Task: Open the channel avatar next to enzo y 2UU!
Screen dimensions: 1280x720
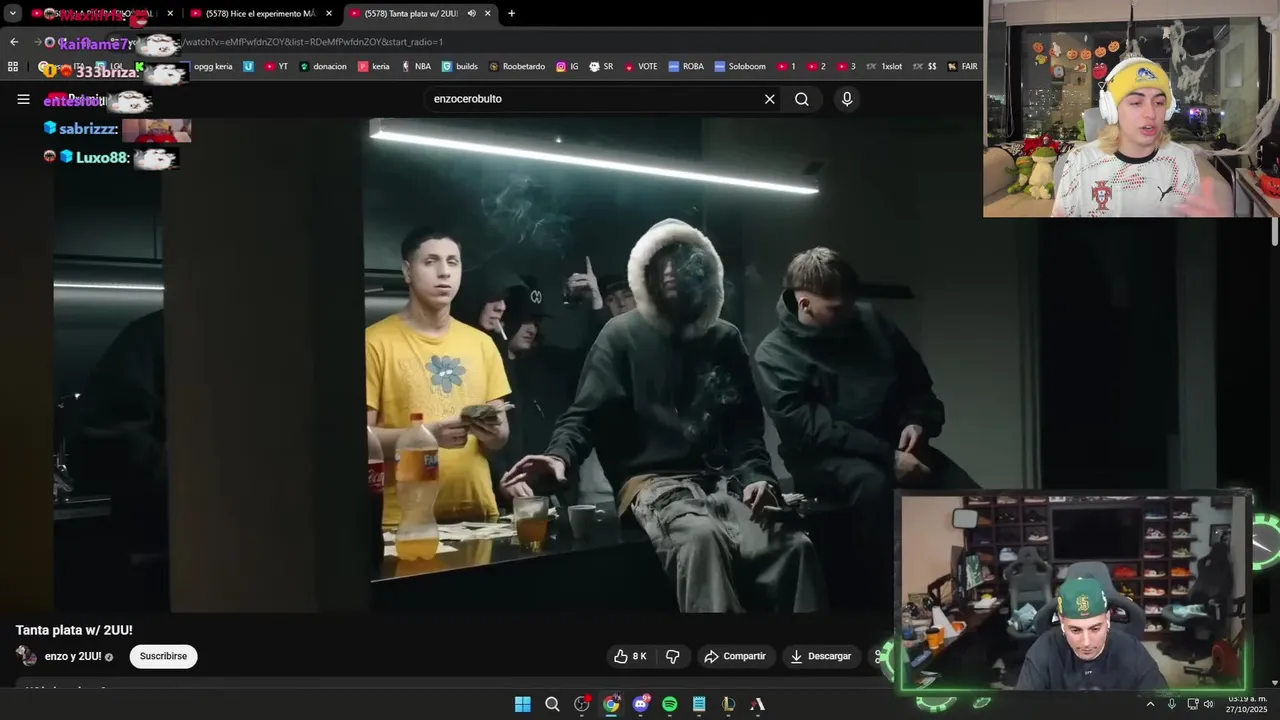Action: pyautogui.click(x=27, y=656)
